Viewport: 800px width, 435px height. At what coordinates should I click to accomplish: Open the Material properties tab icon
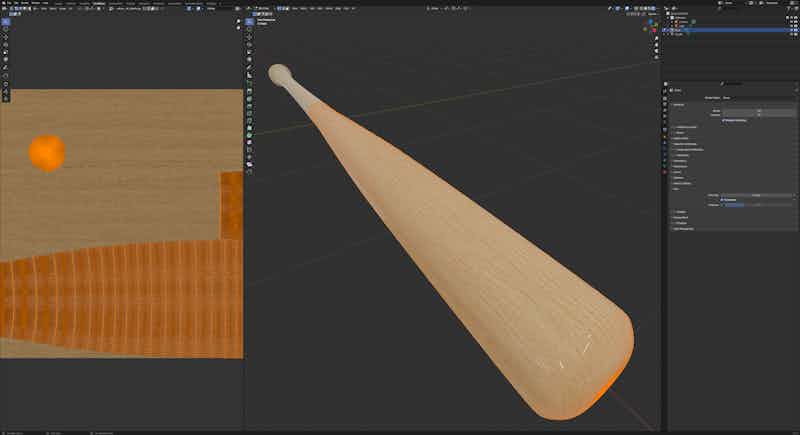tap(664, 172)
